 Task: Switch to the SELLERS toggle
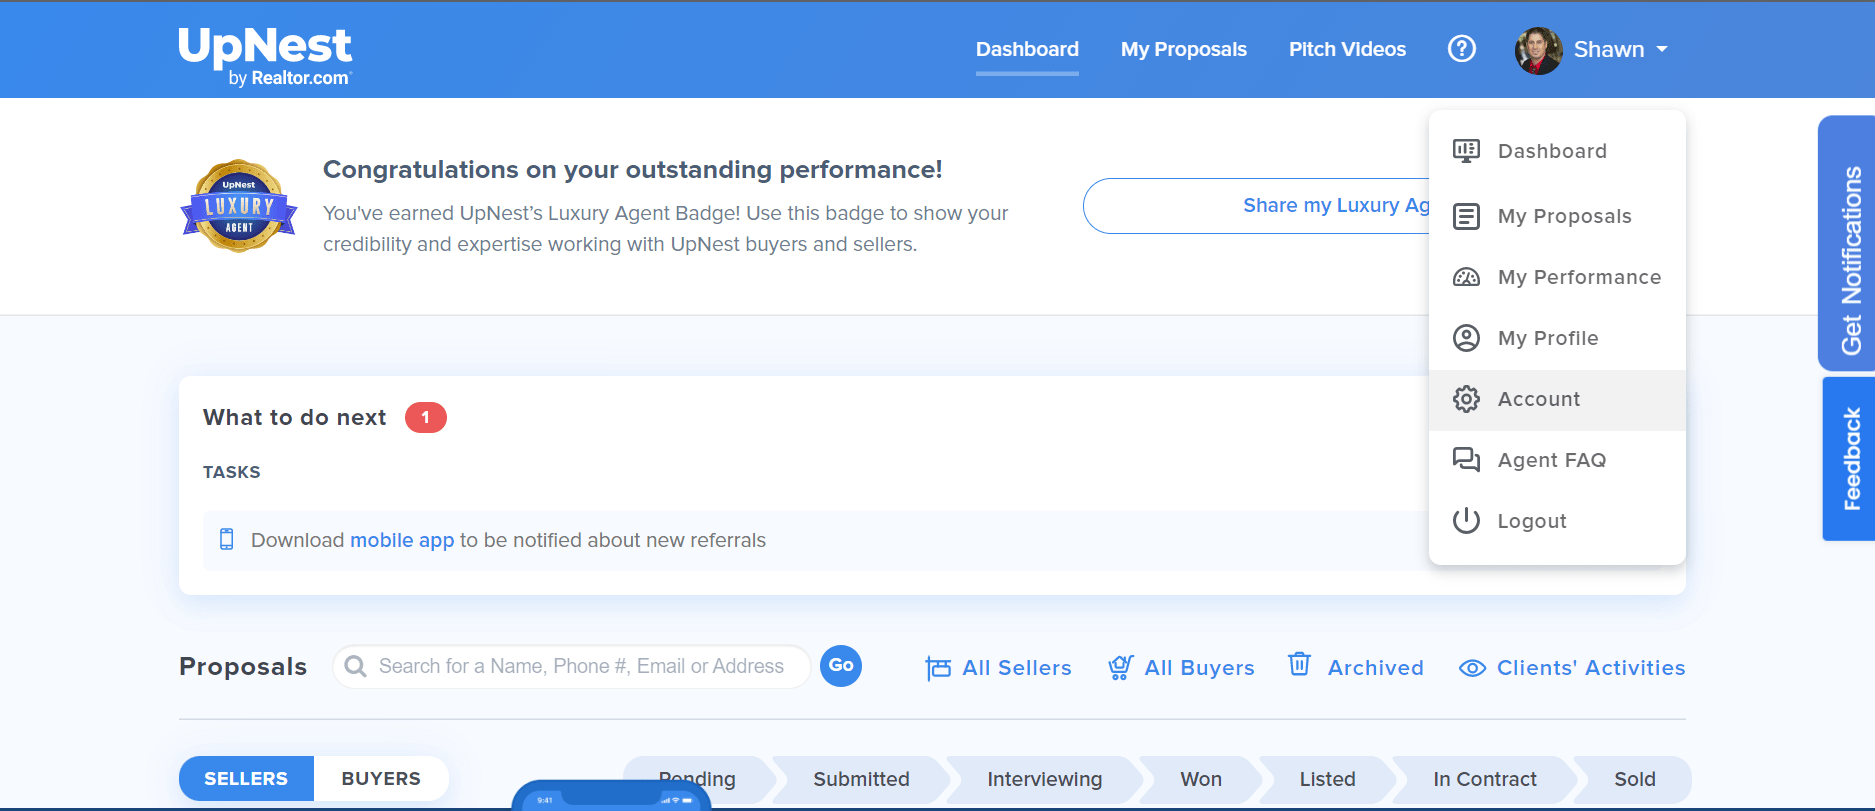click(x=246, y=779)
